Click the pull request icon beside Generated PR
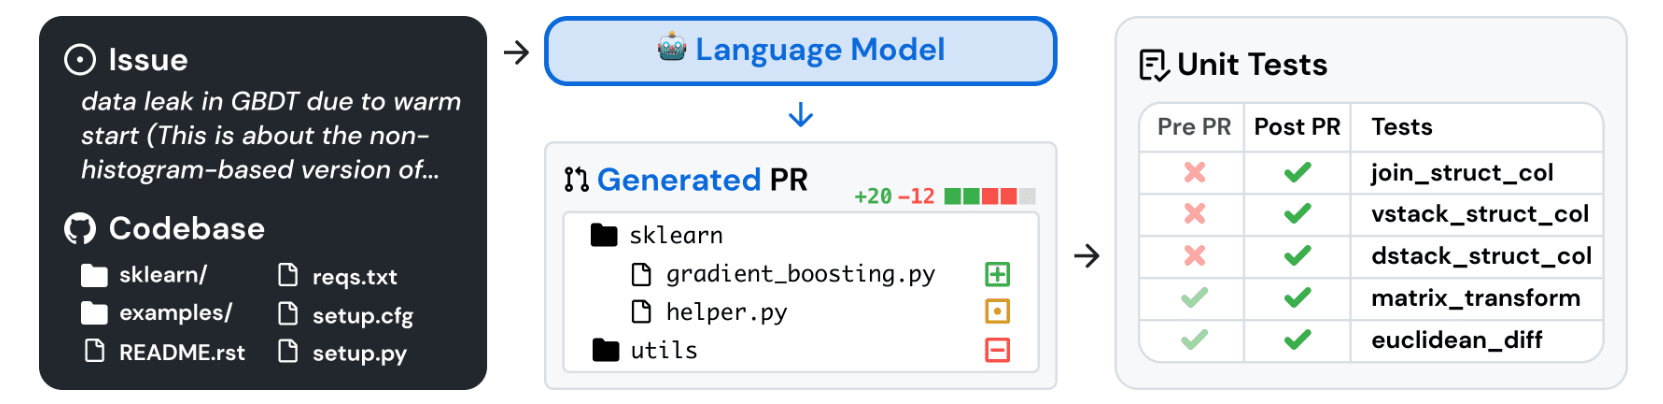The image size is (1663, 404). click(576, 180)
